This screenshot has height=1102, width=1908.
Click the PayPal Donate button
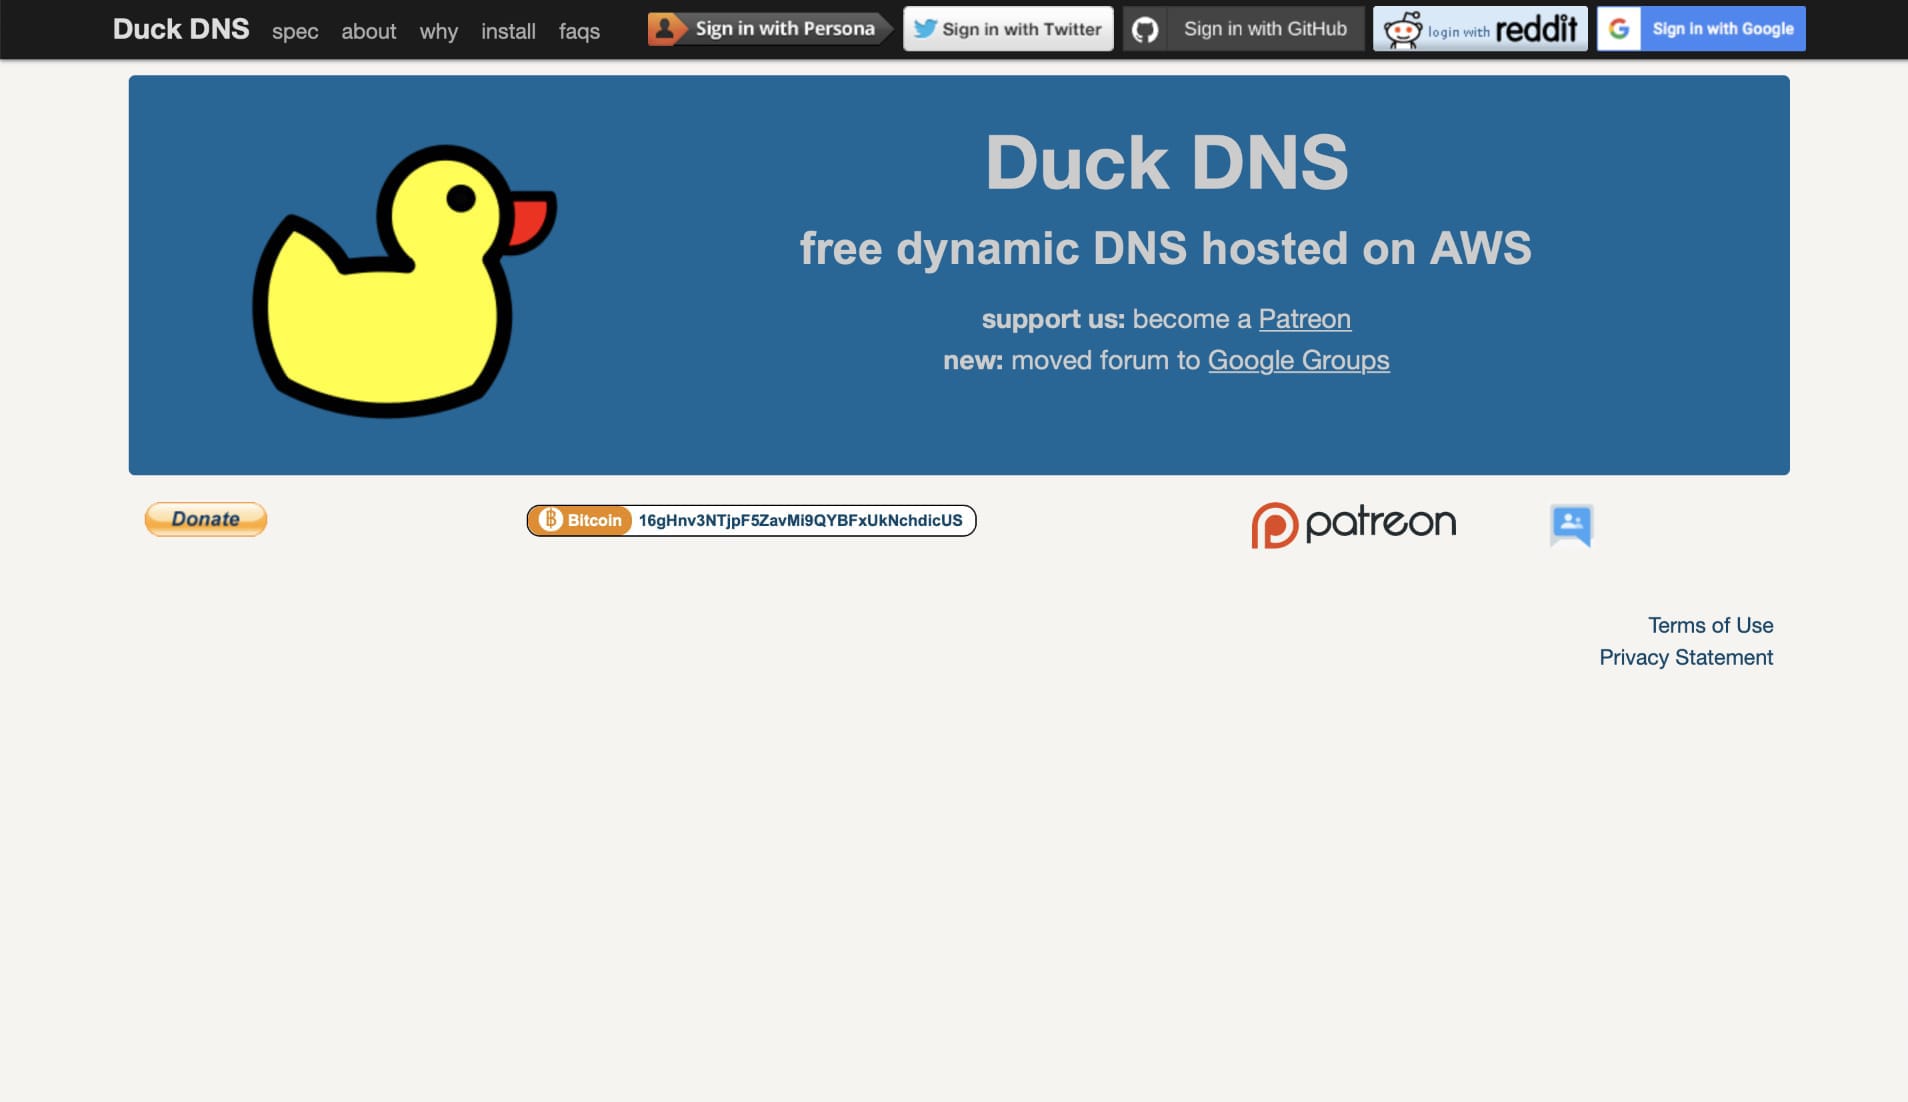[206, 519]
